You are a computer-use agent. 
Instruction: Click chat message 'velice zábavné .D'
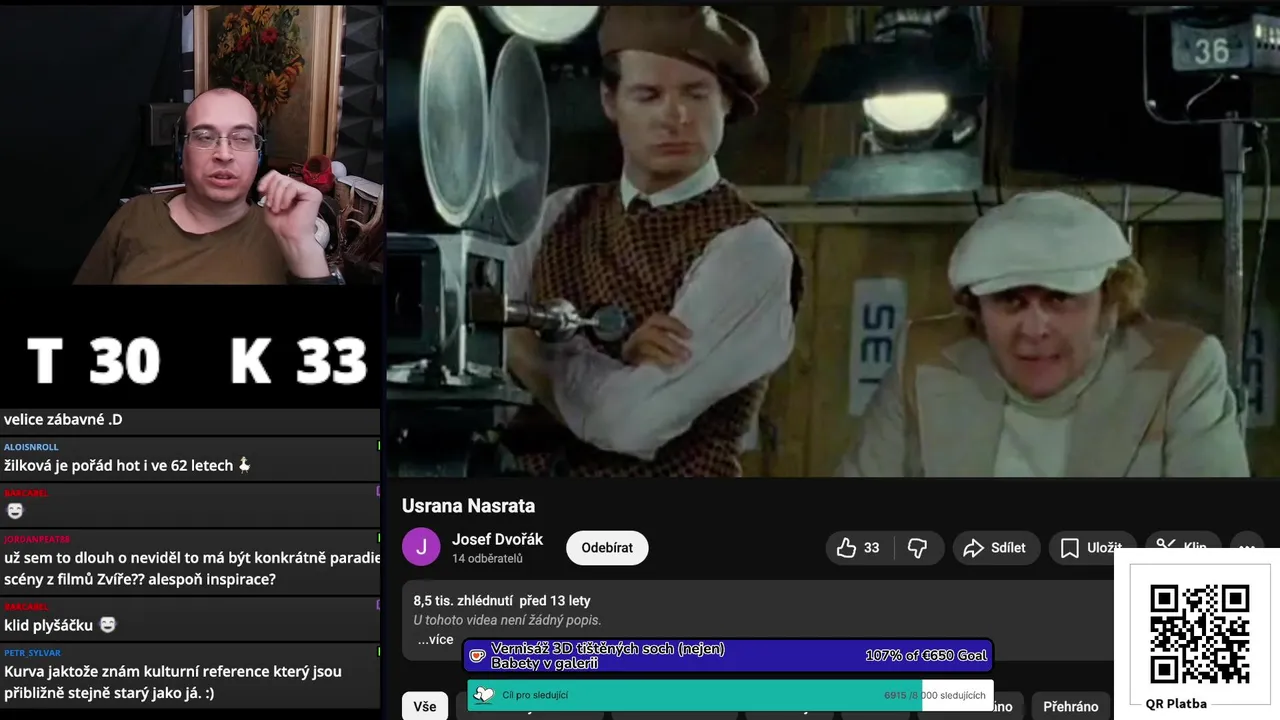pyautogui.click(x=63, y=420)
